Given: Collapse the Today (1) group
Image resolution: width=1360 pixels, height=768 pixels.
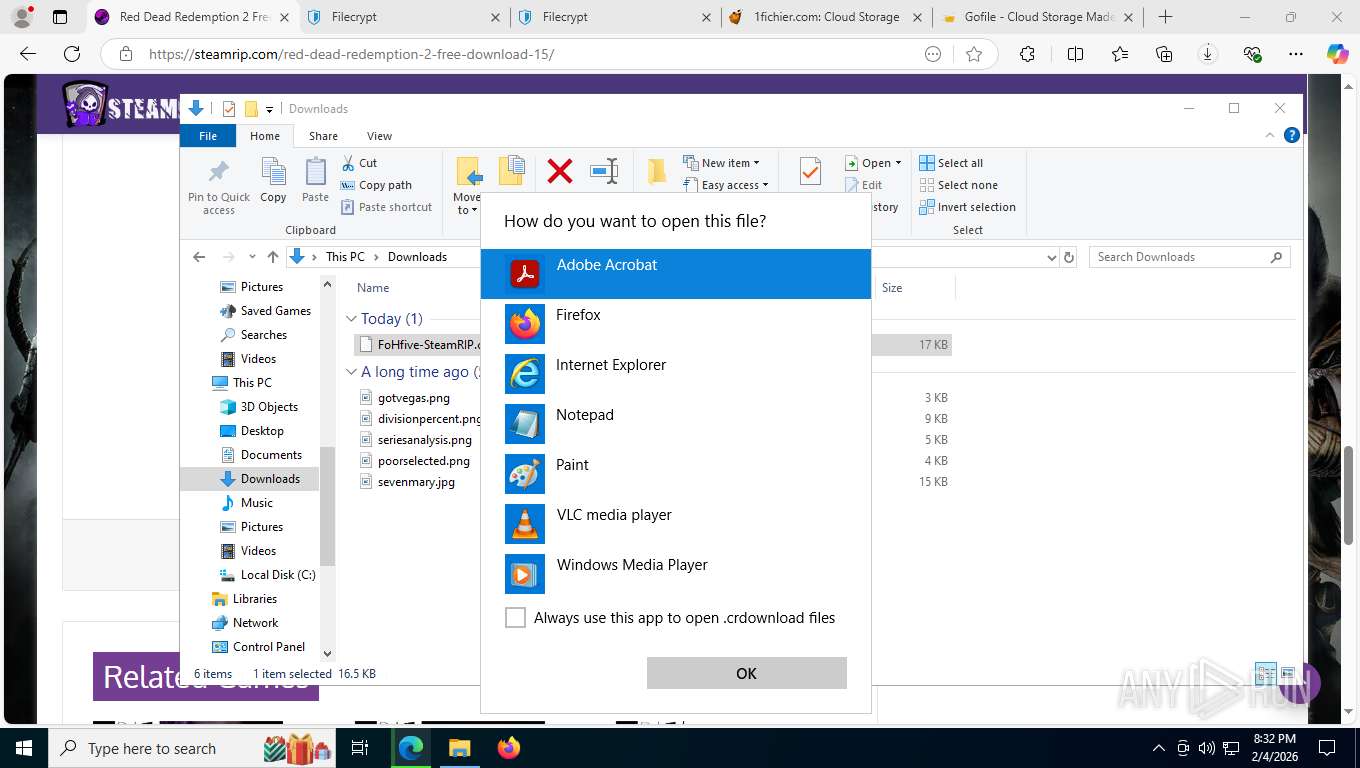Looking at the screenshot, I should (x=351, y=319).
